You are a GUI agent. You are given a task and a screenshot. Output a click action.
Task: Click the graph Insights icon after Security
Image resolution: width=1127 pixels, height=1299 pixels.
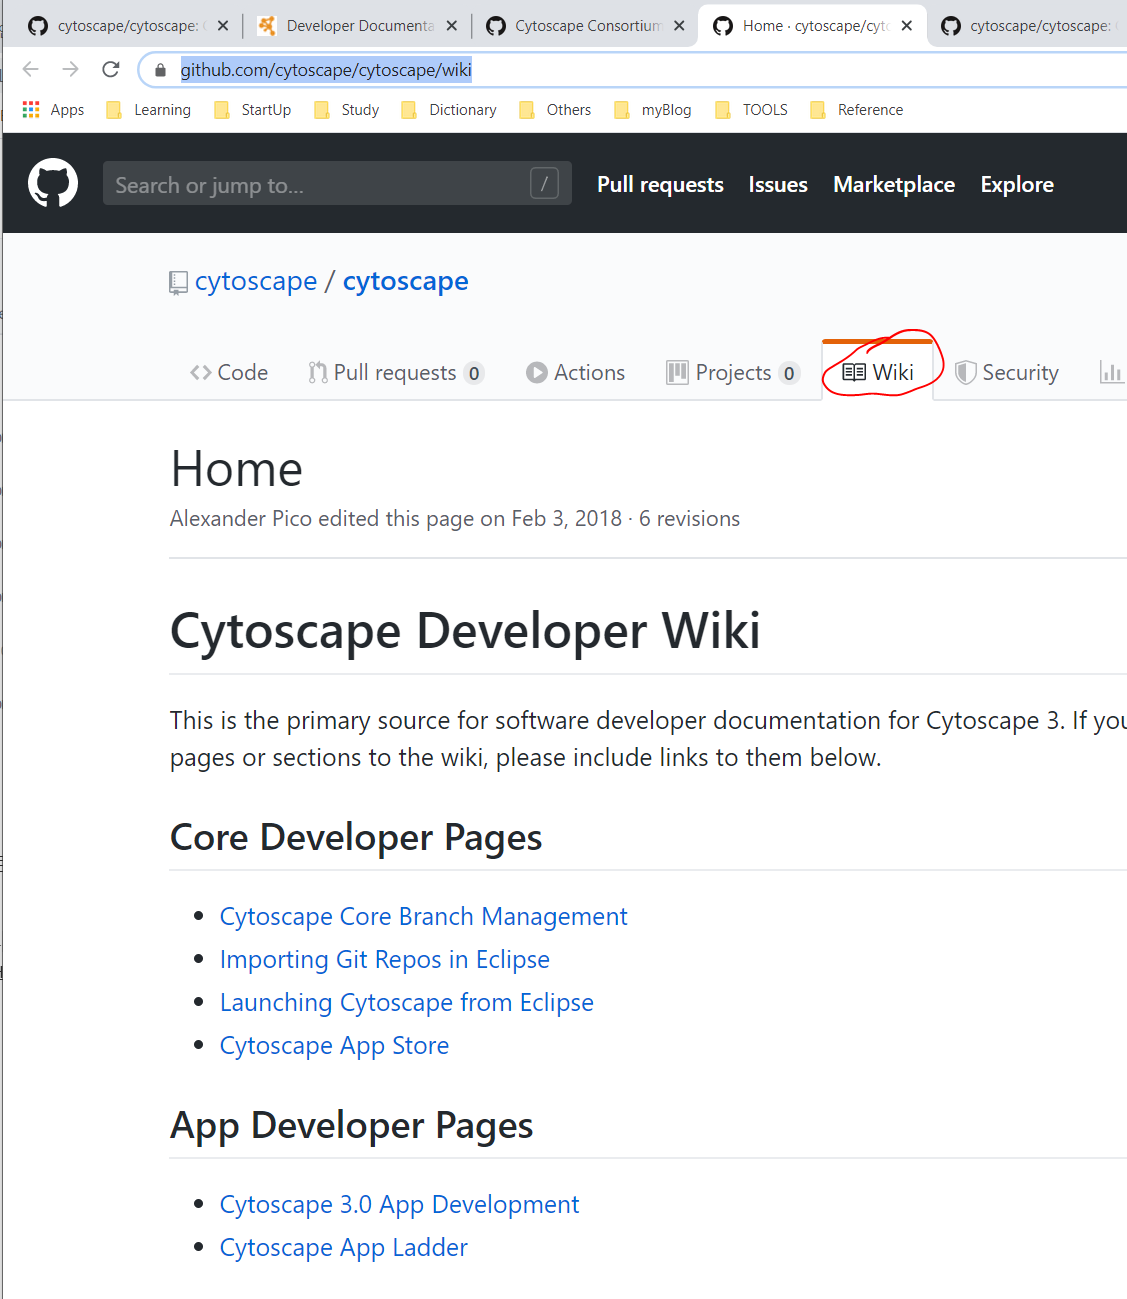pos(1110,372)
